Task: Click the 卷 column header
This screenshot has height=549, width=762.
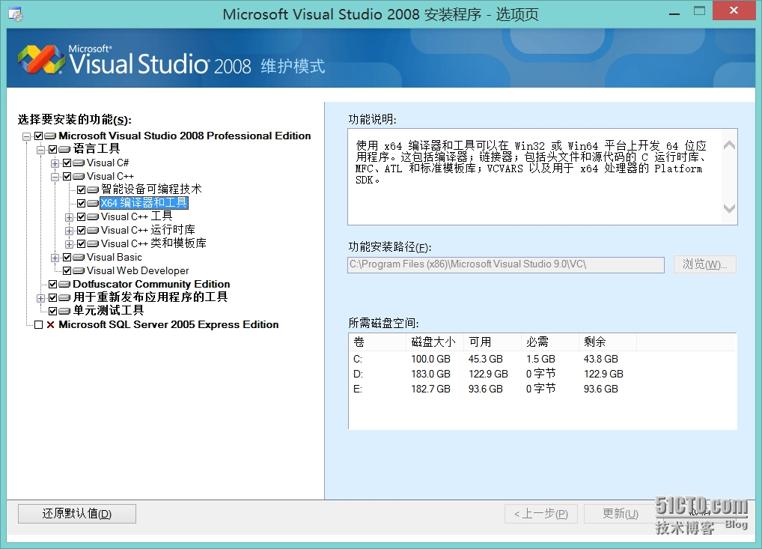Action: click(x=377, y=342)
